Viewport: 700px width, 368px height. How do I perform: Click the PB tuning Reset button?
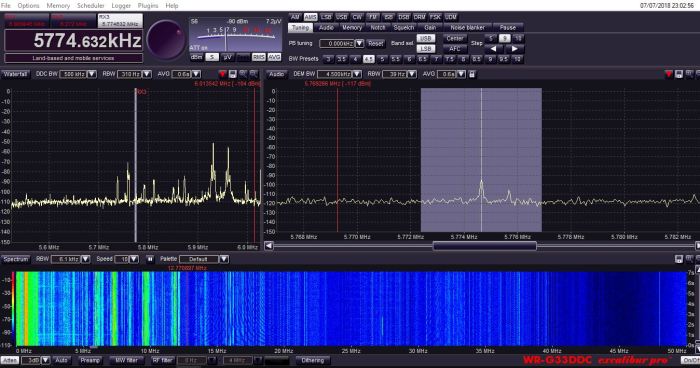coord(375,43)
